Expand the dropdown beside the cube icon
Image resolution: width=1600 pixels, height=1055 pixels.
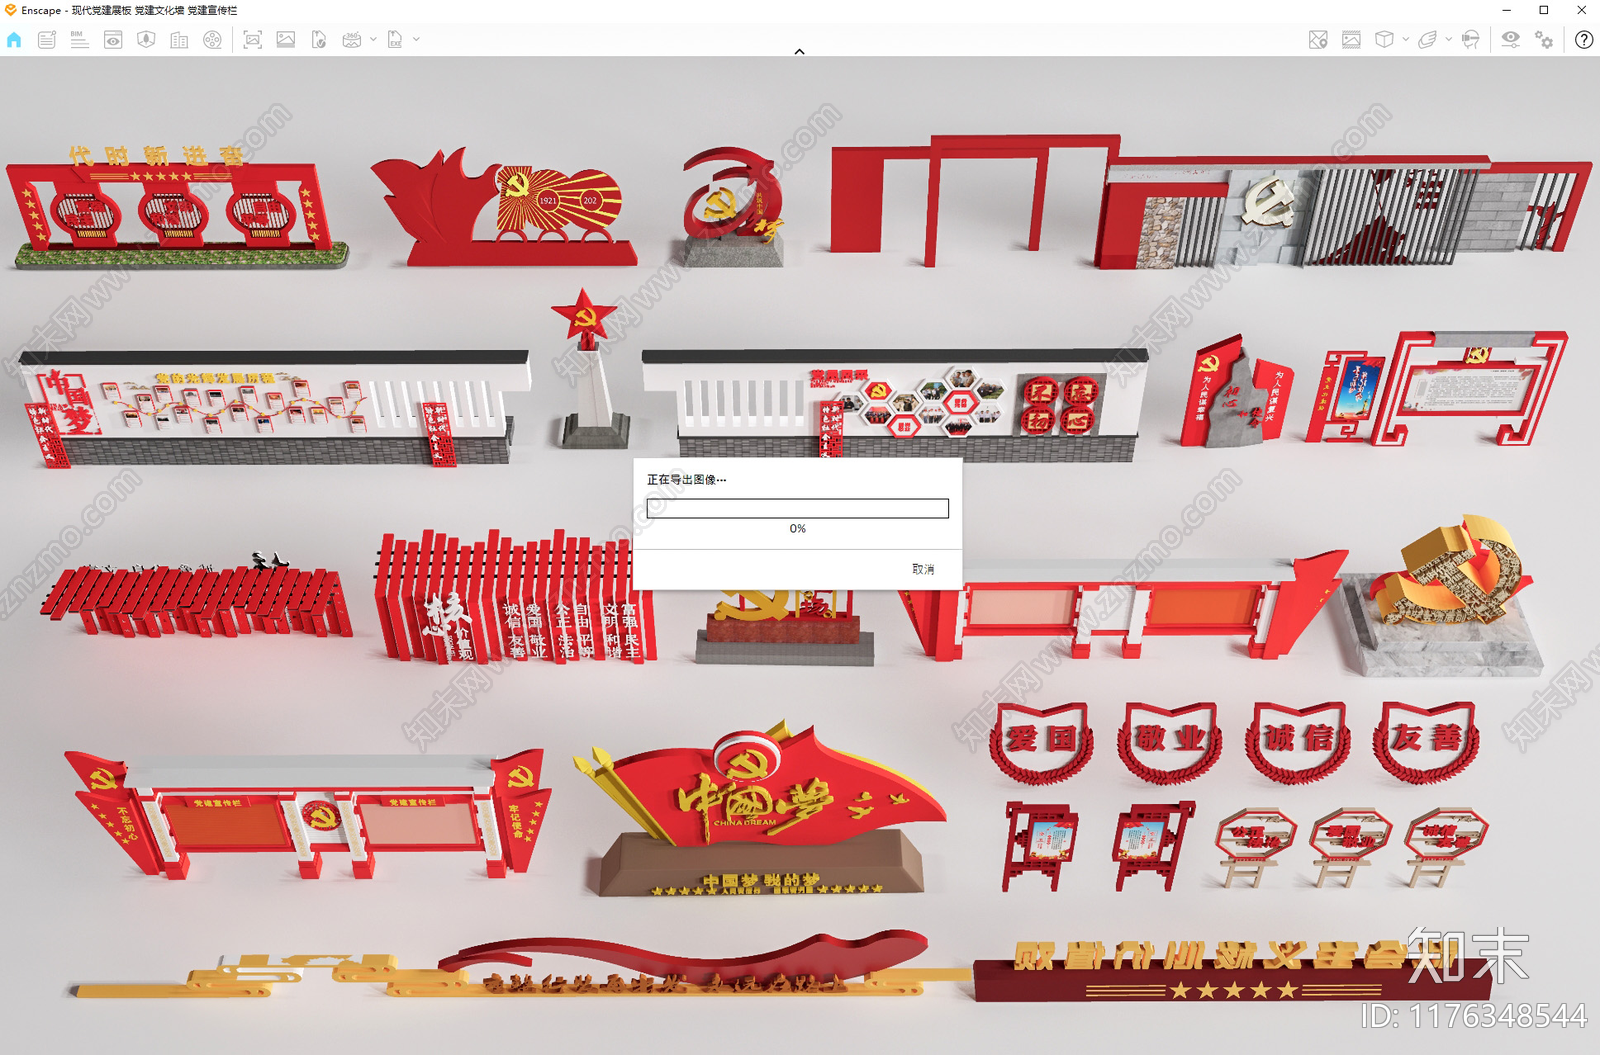pyautogui.click(x=1405, y=40)
